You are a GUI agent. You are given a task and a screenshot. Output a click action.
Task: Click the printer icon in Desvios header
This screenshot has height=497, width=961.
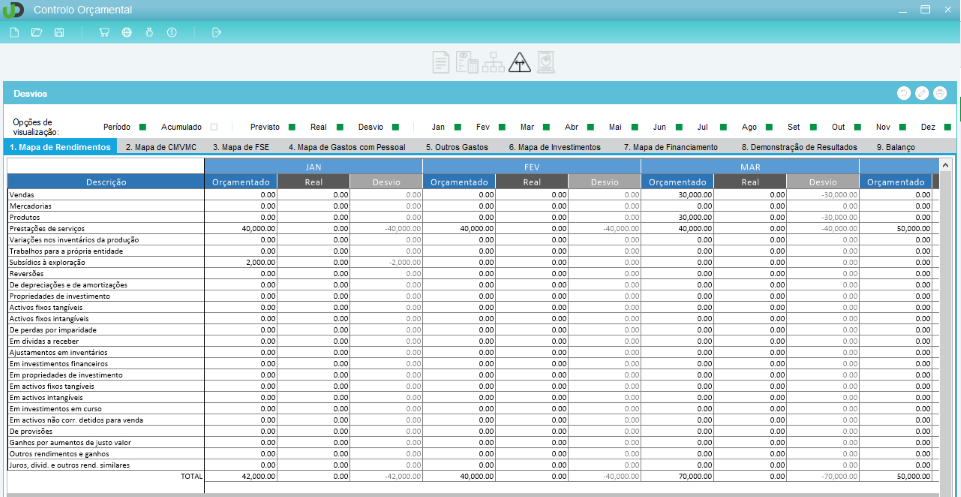(940, 93)
